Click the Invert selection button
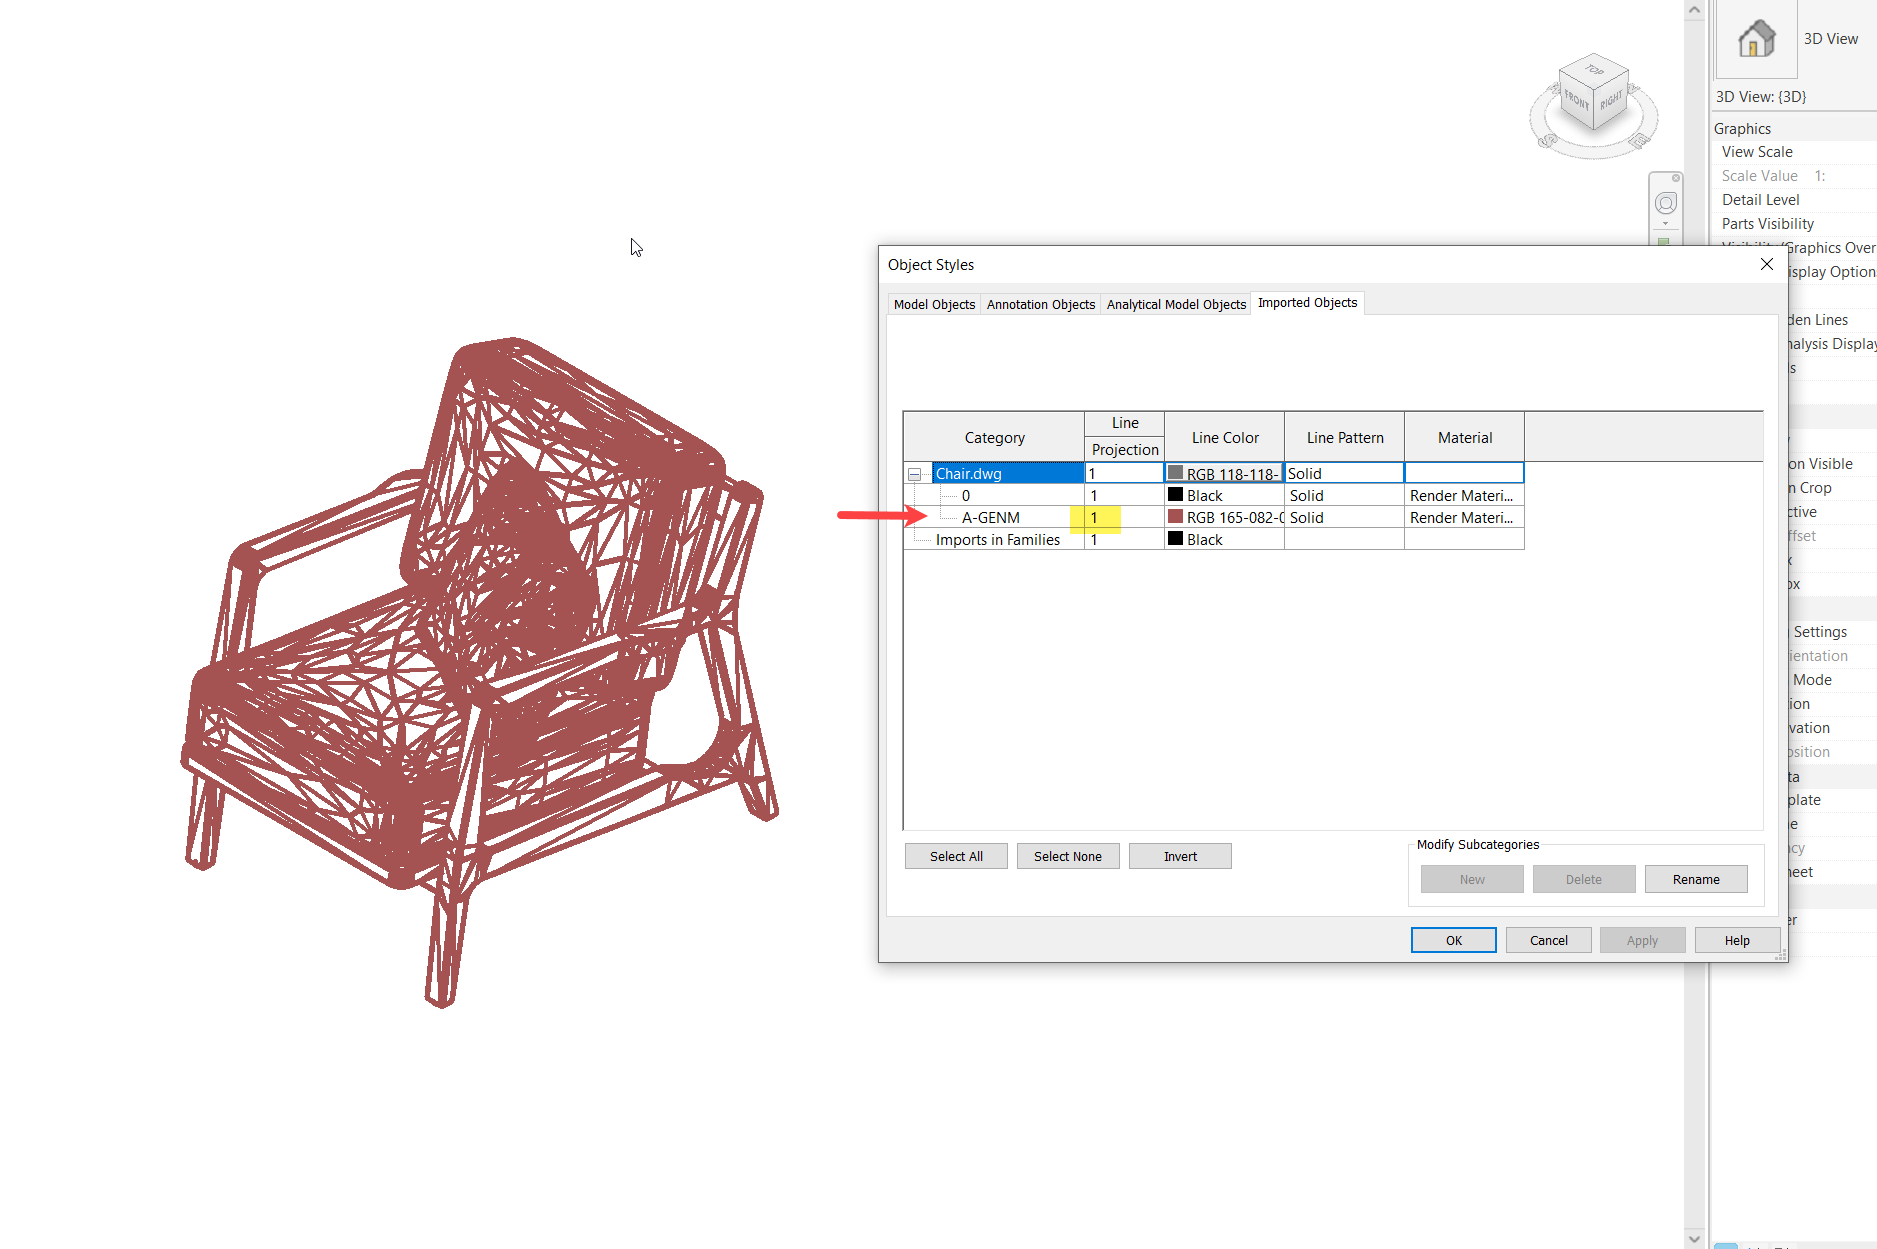Screen dimensions: 1877x1249 (1179, 856)
